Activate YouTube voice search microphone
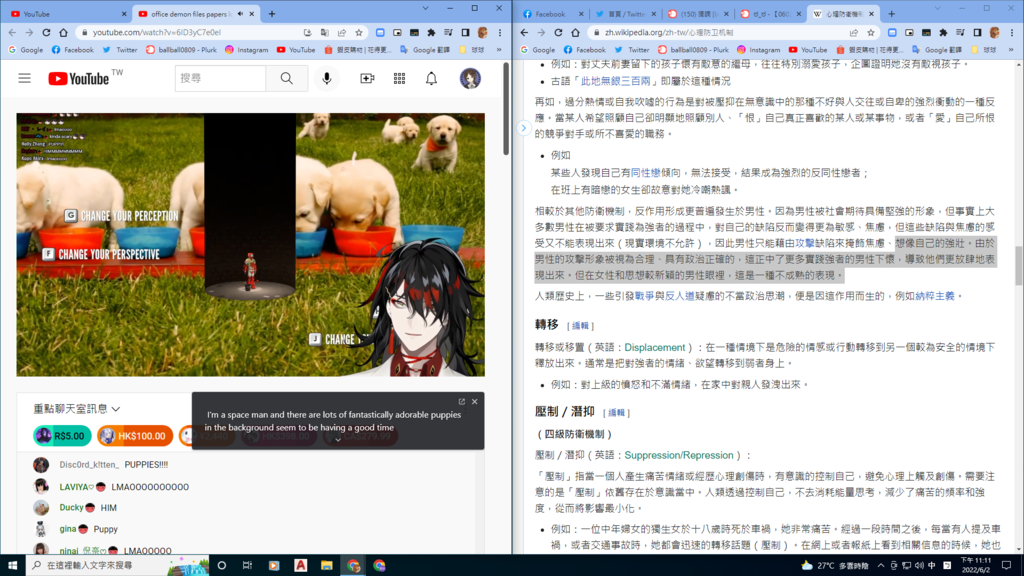This screenshot has height=576, width=1024. pos(327,78)
